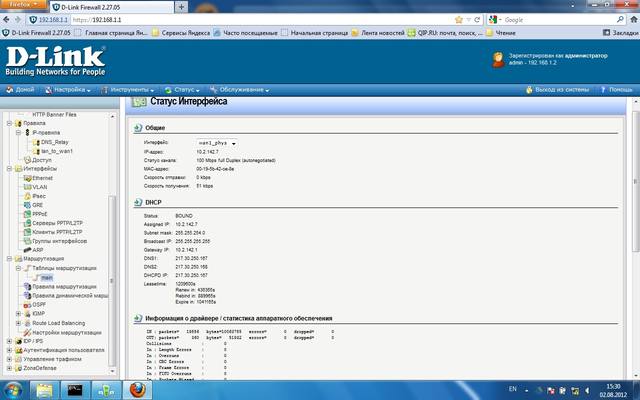Viewport: 640px width, 400px height.
Task: Open Сервисы Яндекса bookmark folder
Action: (x=181, y=33)
